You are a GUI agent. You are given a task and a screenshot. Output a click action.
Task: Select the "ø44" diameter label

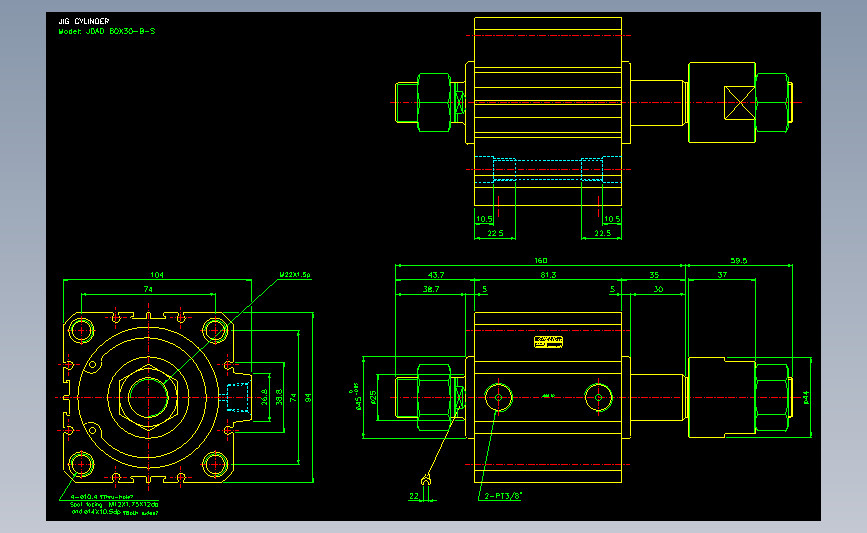[x=806, y=398]
